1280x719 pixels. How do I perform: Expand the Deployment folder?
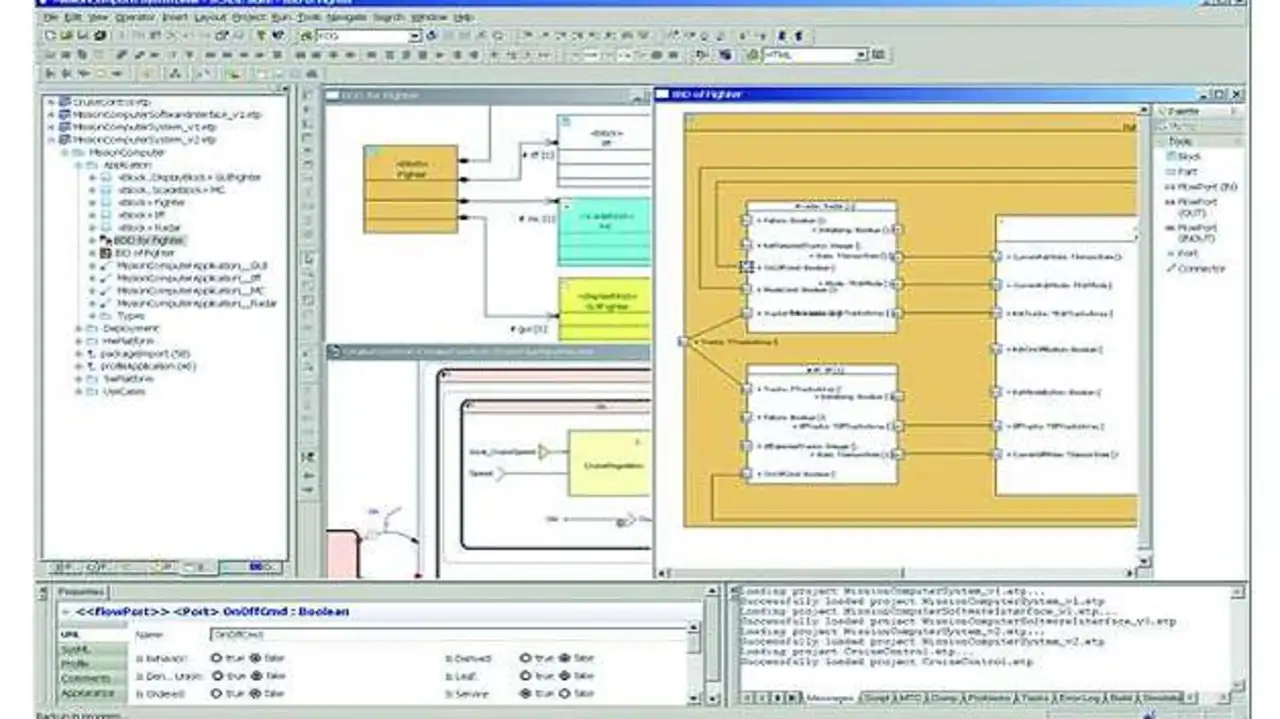click(78, 328)
